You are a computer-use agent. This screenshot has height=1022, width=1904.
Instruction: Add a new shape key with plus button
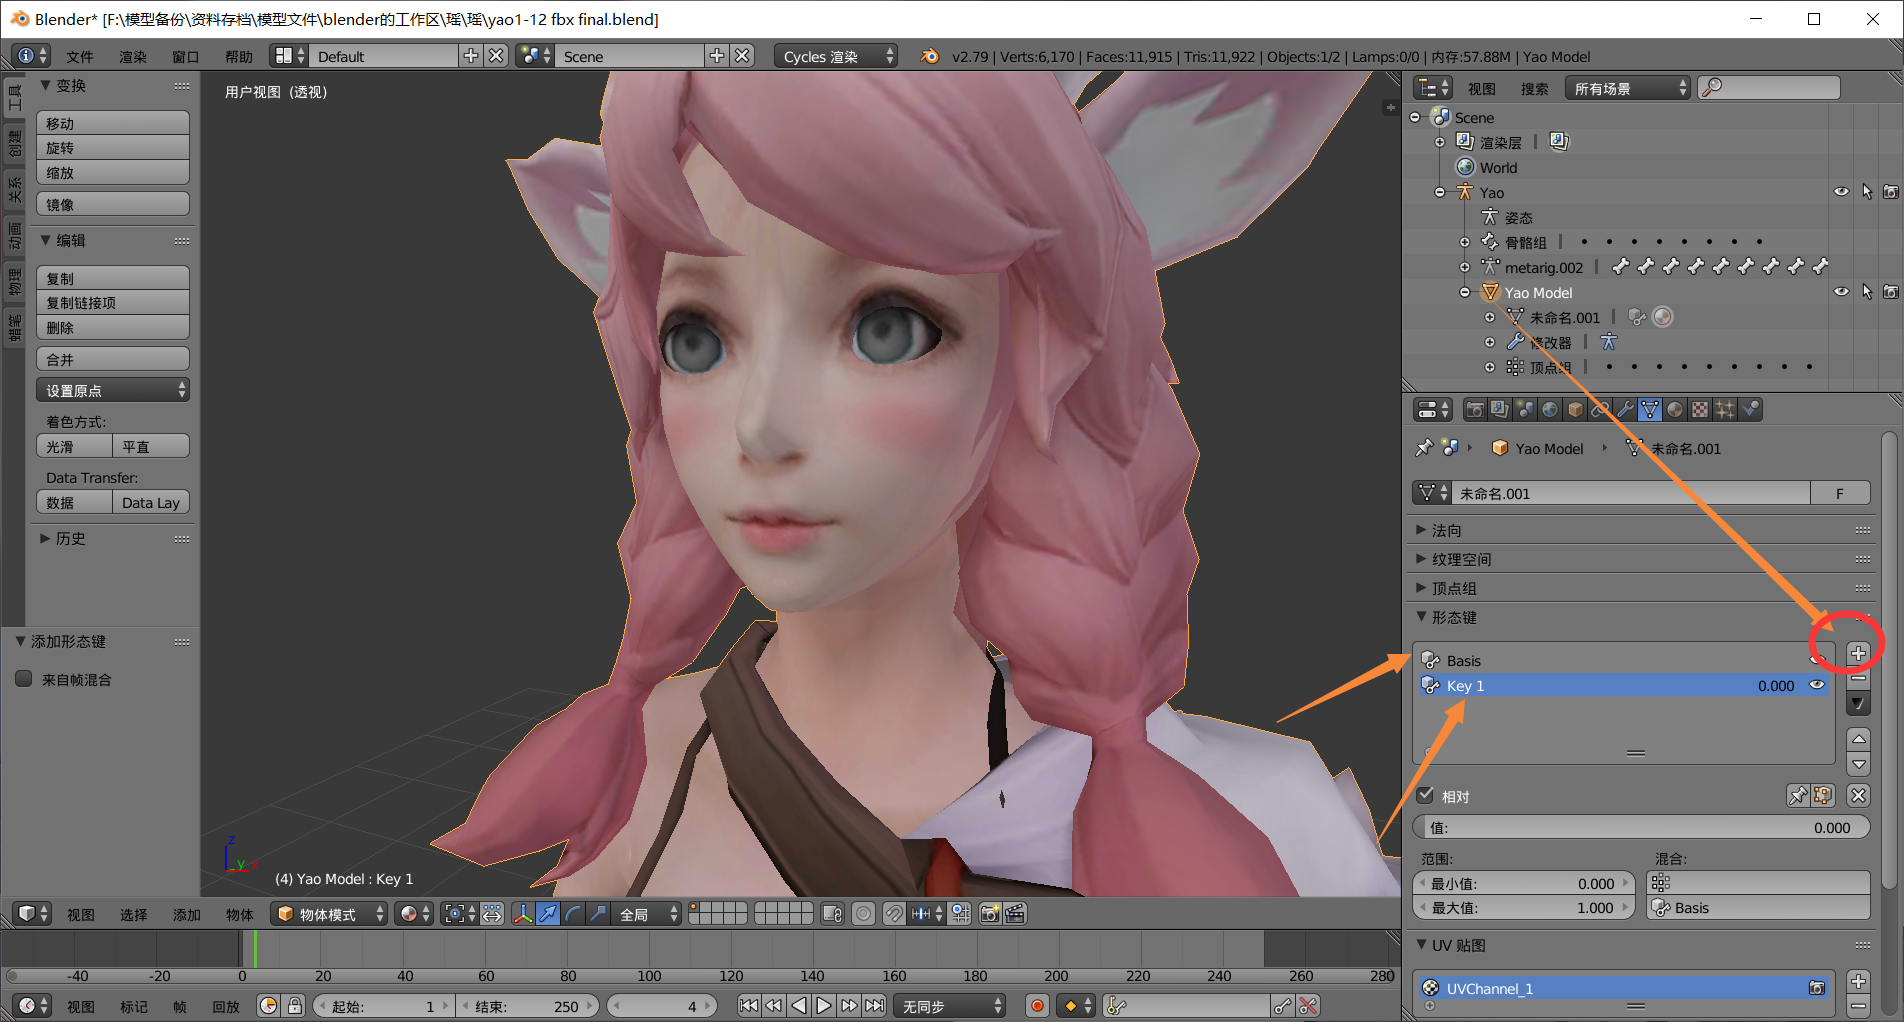(1858, 653)
